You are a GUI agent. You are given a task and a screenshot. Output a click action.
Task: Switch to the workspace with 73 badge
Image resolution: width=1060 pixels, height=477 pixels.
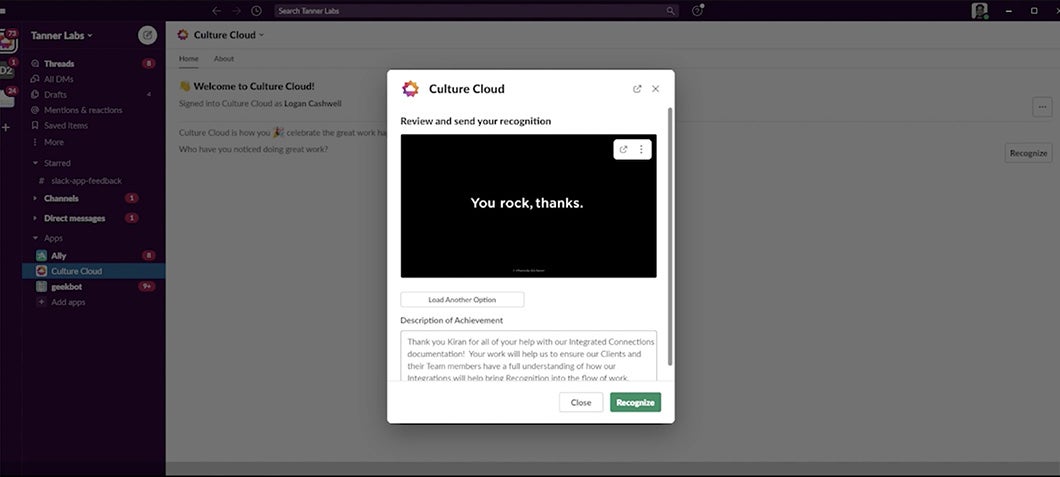pos(7,41)
